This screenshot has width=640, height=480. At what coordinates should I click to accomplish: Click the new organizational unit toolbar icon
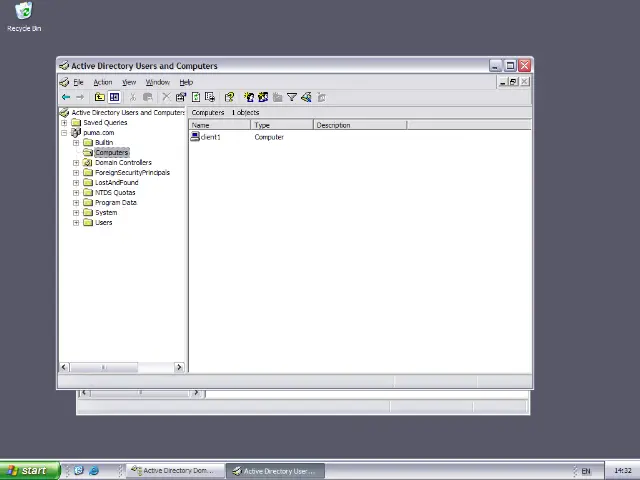click(278, 97)
